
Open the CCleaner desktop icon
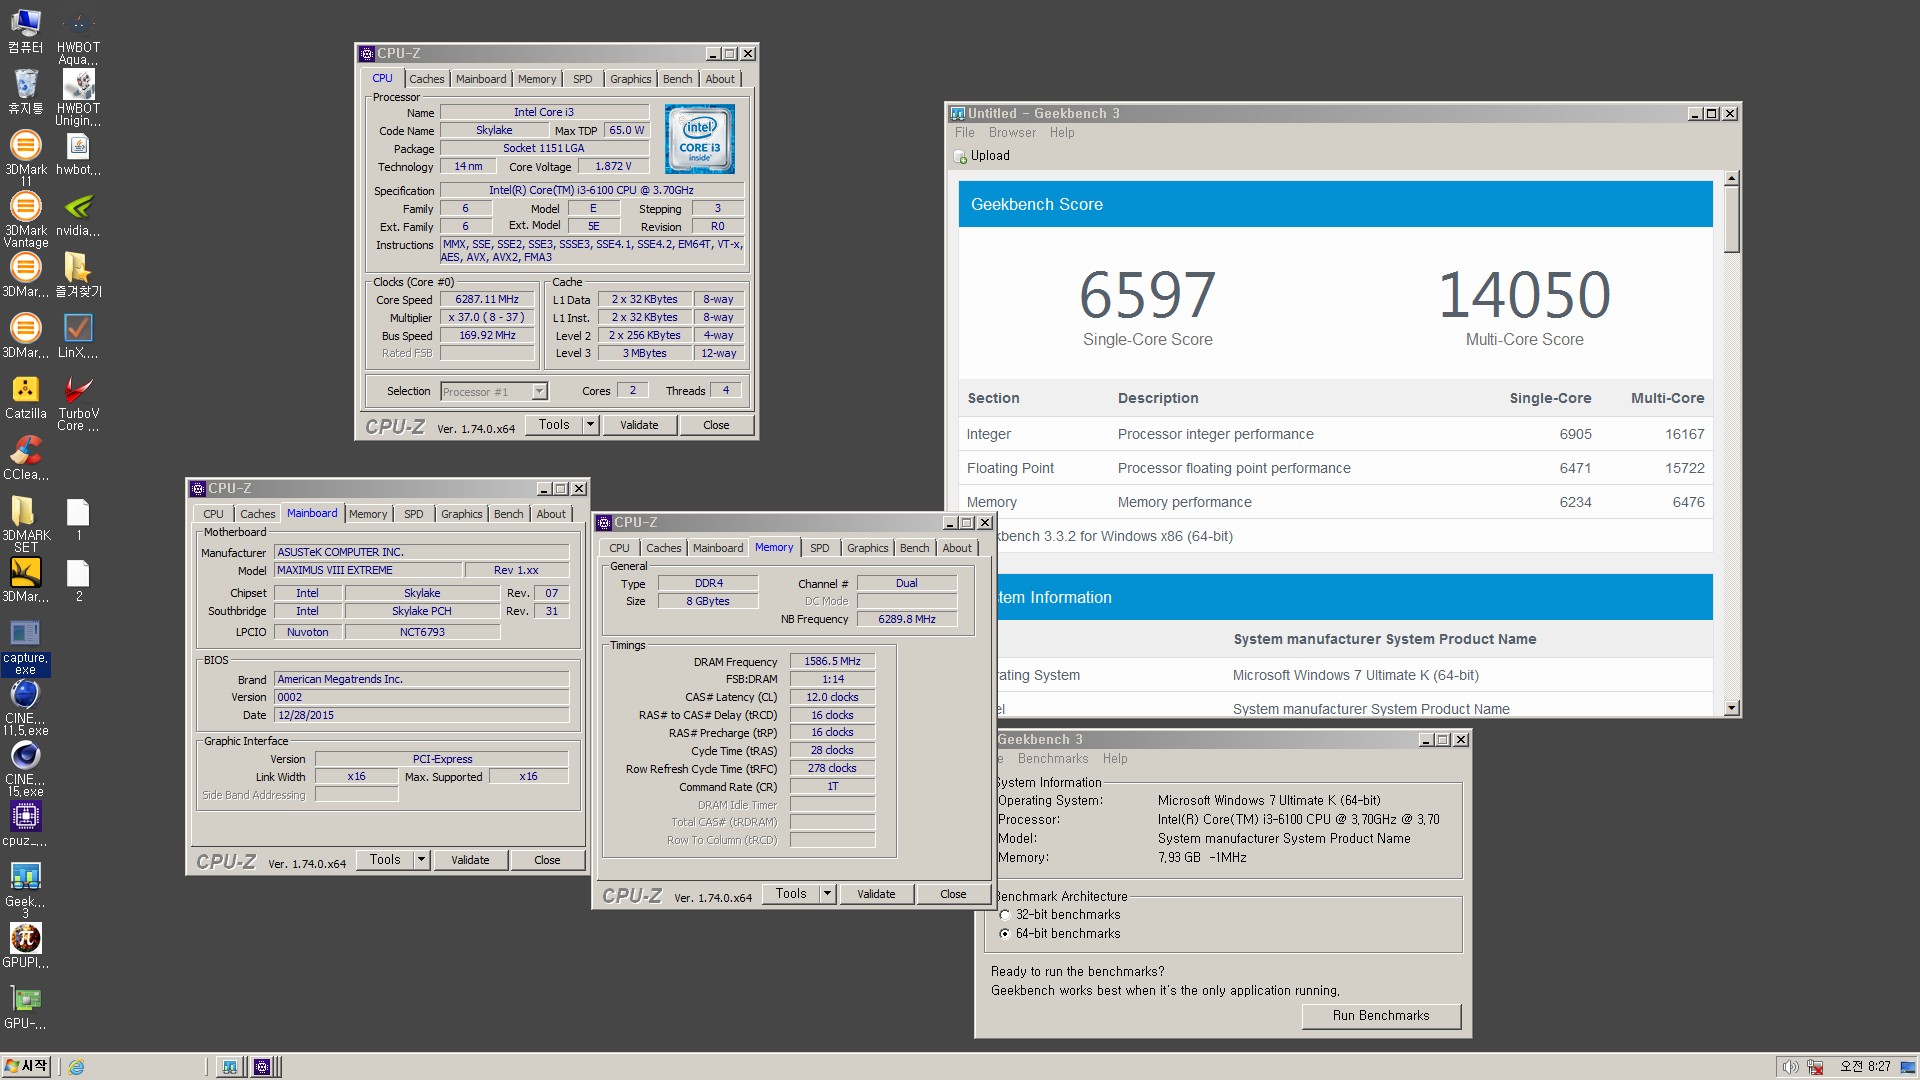(25, 458)
